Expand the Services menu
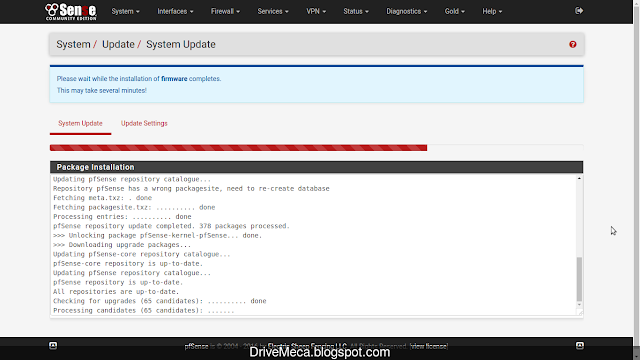Screen dimensions: 640x360 click(x=273, y=11)
